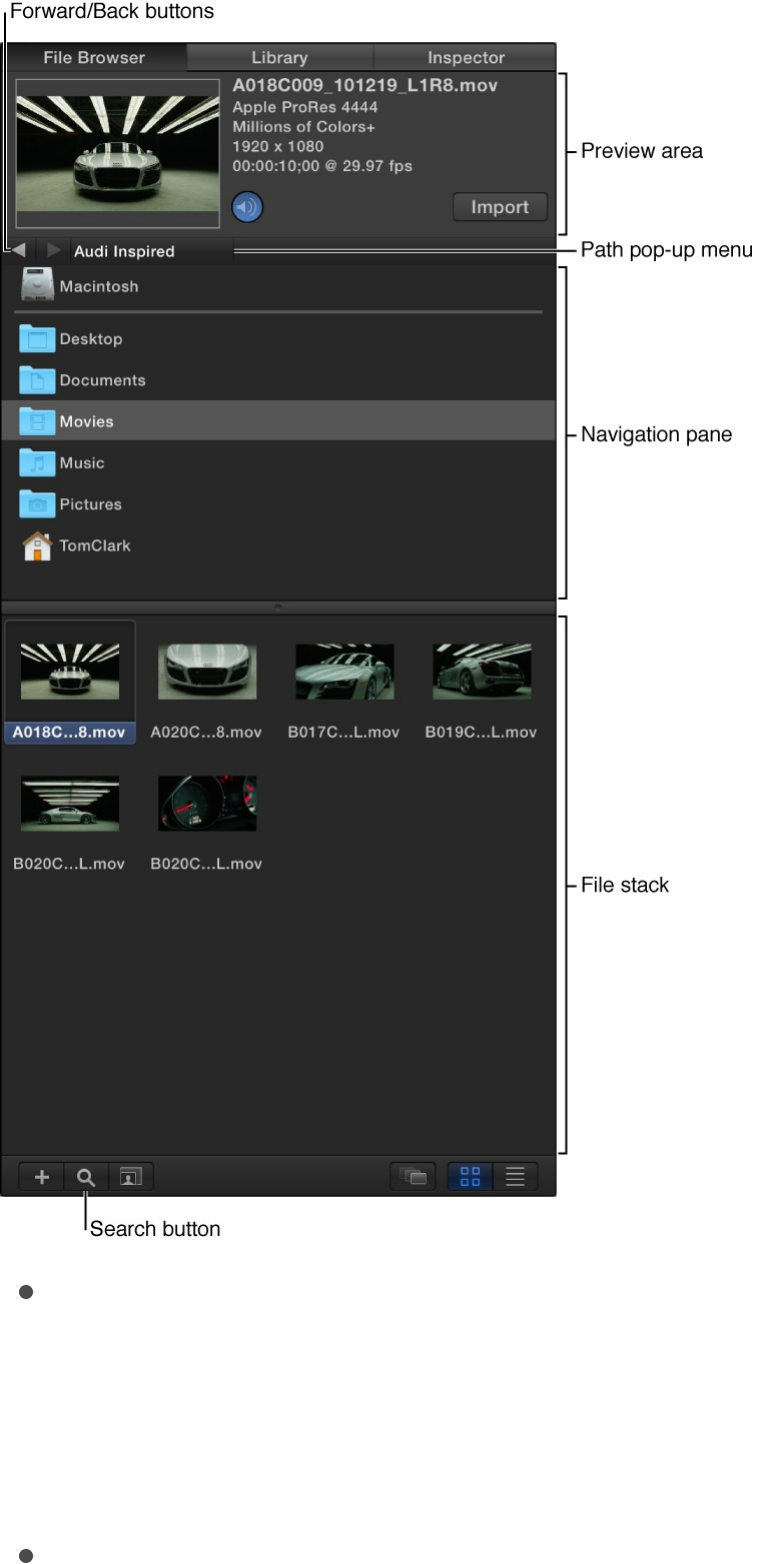This screenshot has width=765, height=1564.
Task: Open the Desktop folder
Action: pos(278,339)
